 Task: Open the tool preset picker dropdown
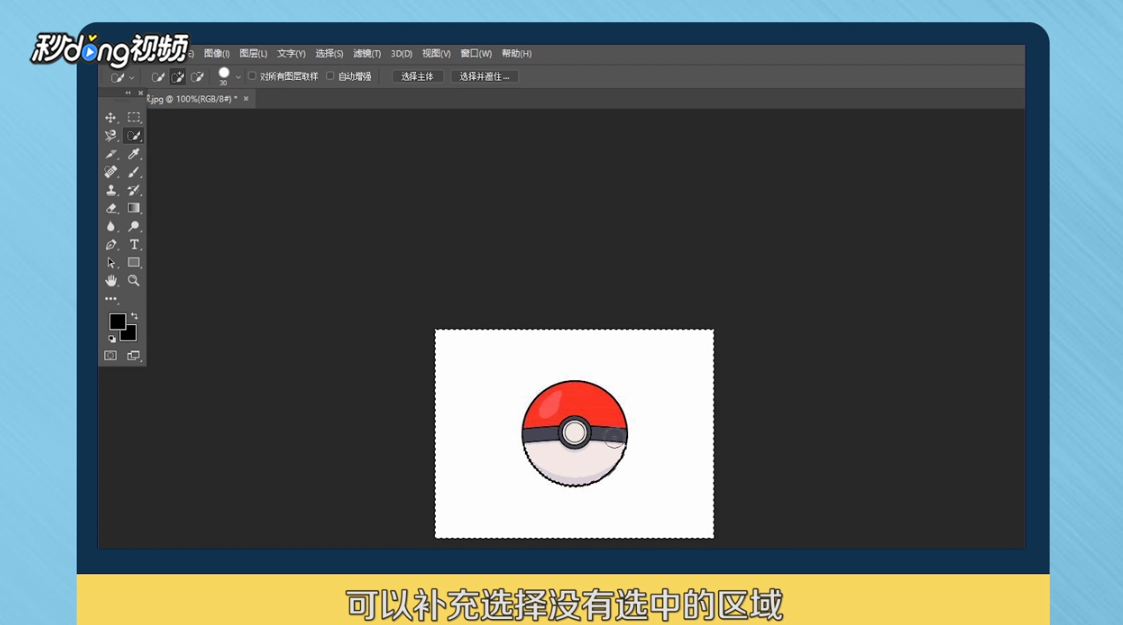[131, 77]
